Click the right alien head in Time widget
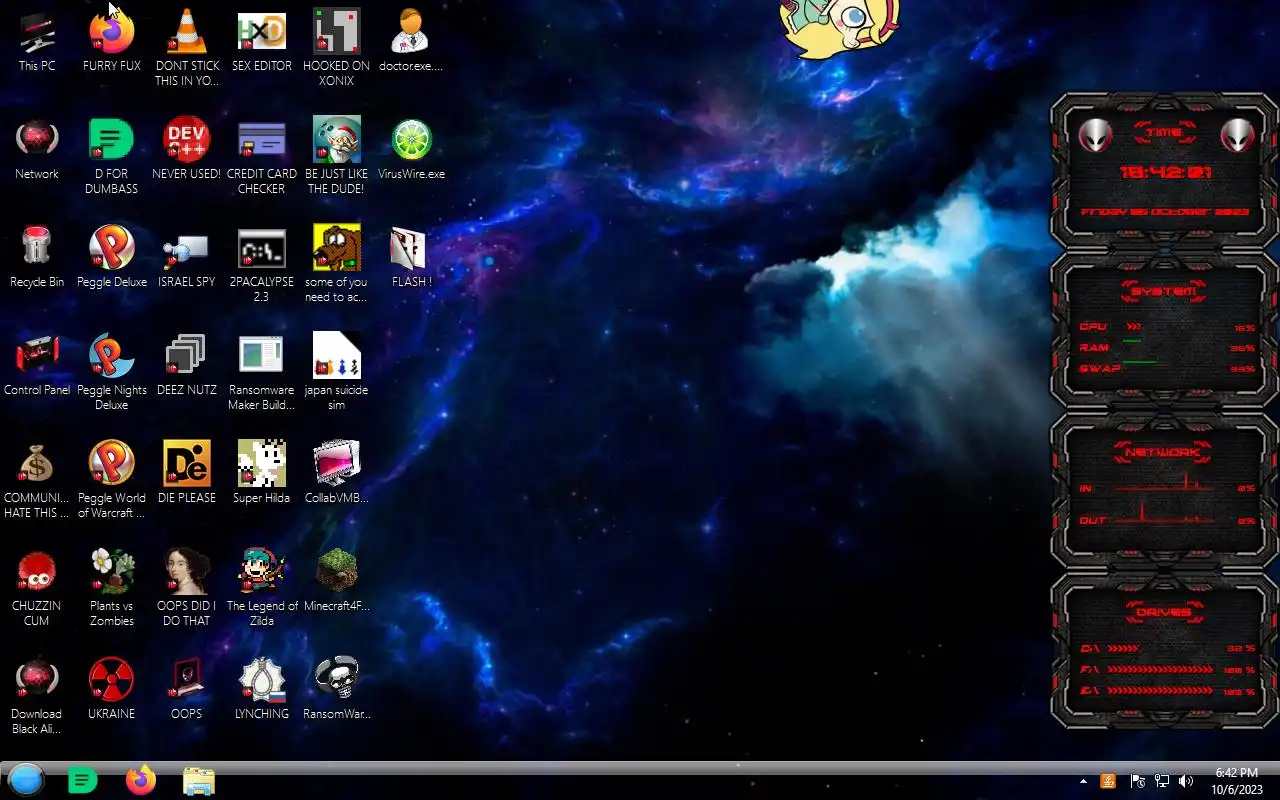The width and height of the screenshot is (1280, 800). (1237, 135)
